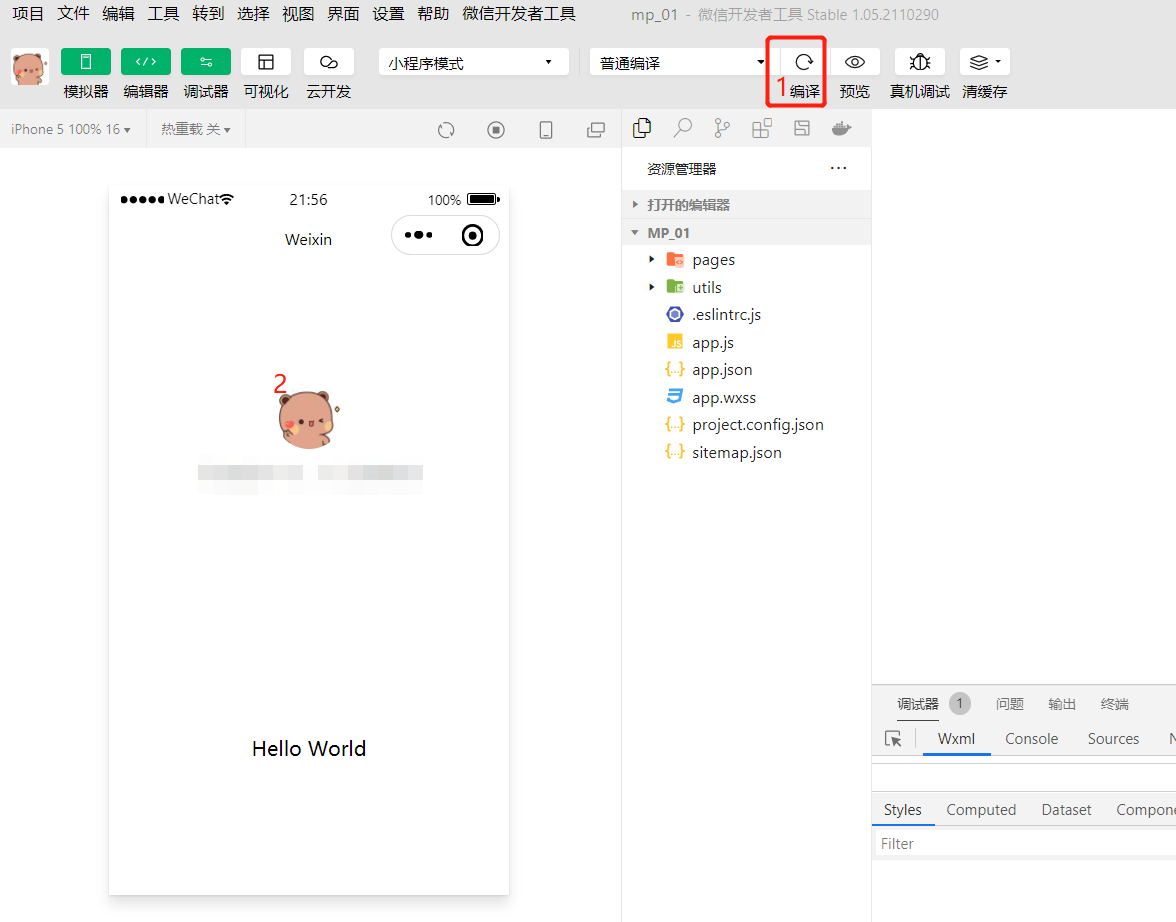This screenshot has width=1176, height=922.
Task: Select the Sources debugger tab
Action: click(1113, 739)
